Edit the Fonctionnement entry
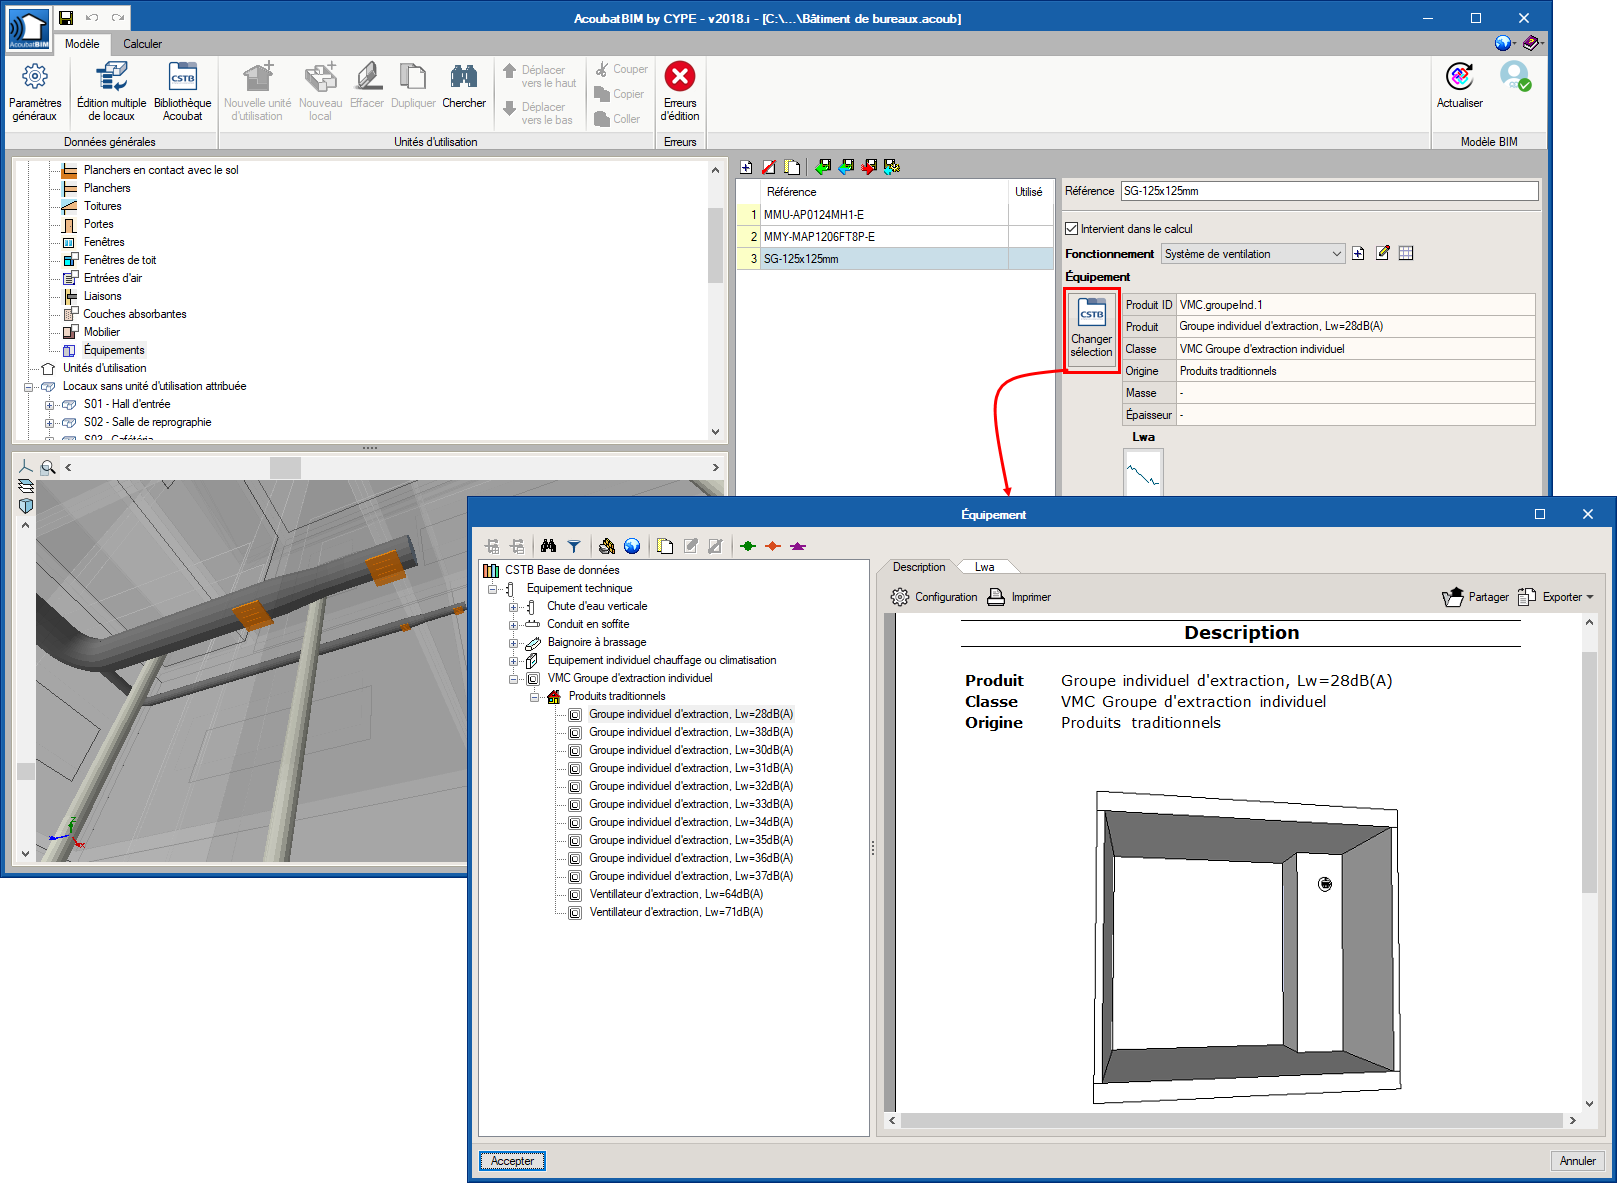The image size is (1617, 1183). [1383, 254]
